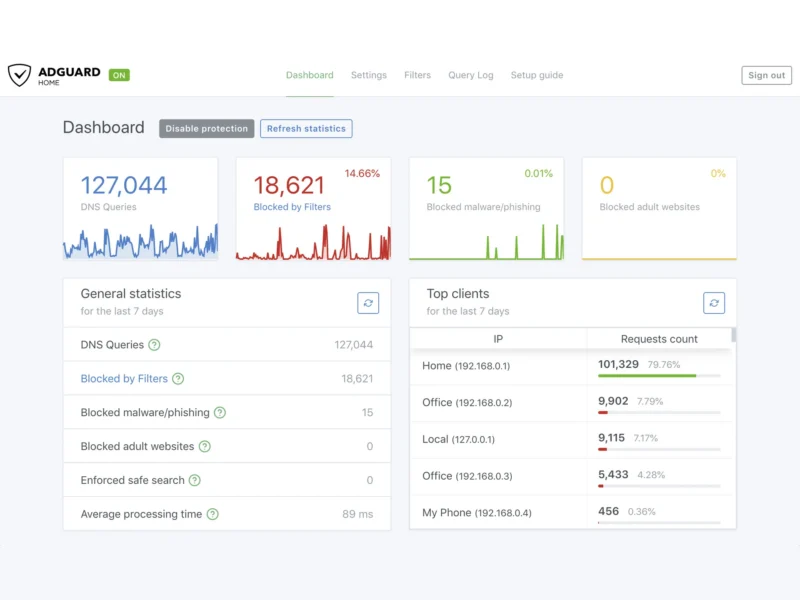Click the 9,902 requests count value
The height and width of the screenshot is (600, 800).
click(x=613, y=401)
